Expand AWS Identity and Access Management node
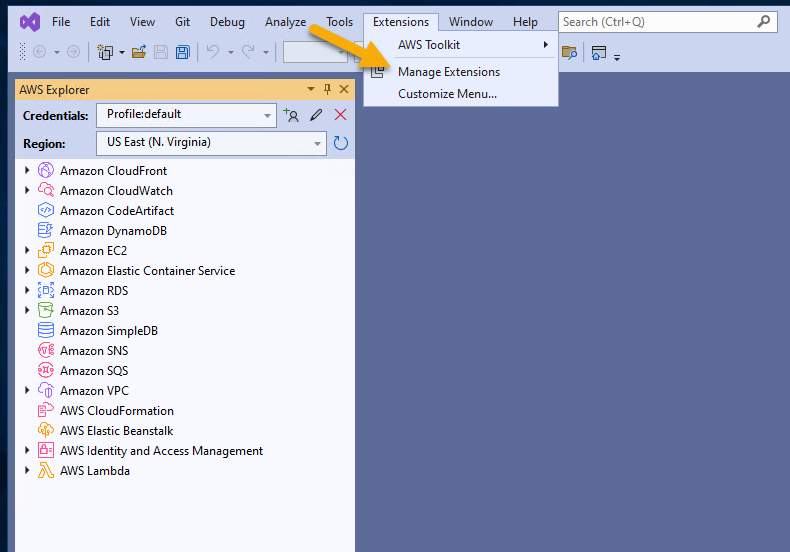 point(27,450)
